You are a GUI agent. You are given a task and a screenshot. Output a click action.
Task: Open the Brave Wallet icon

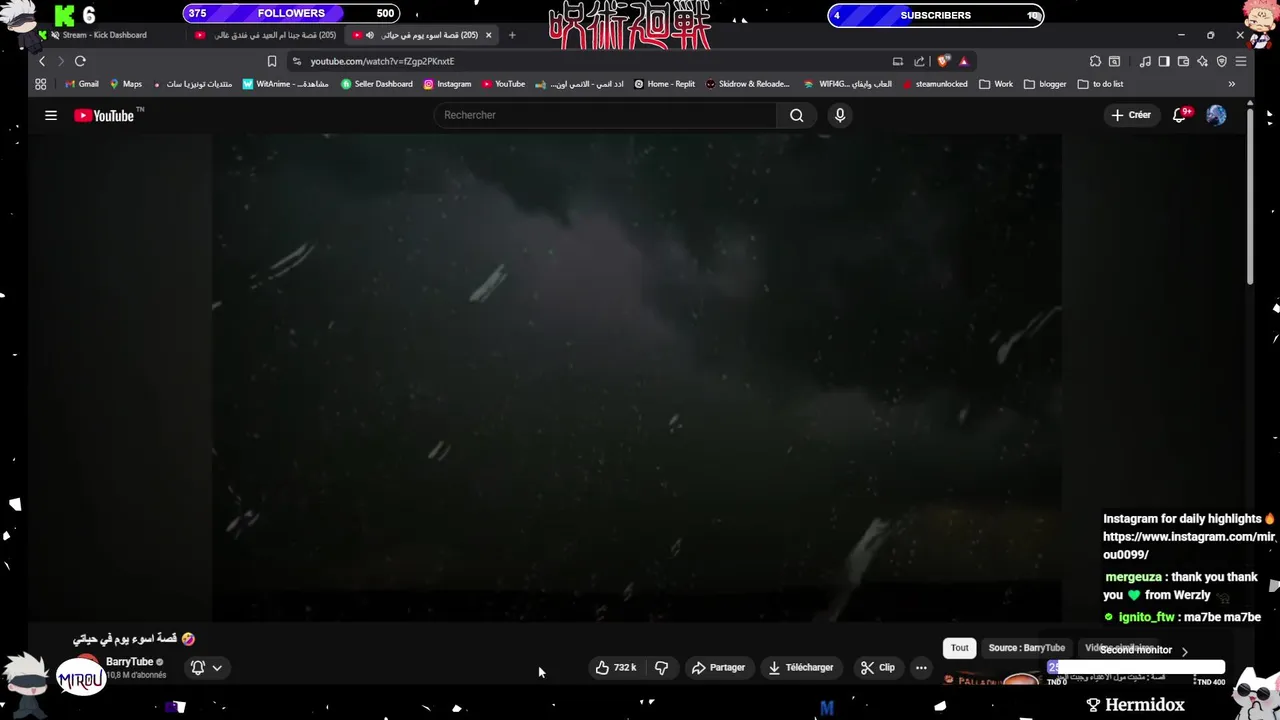tap(1183, 61)
